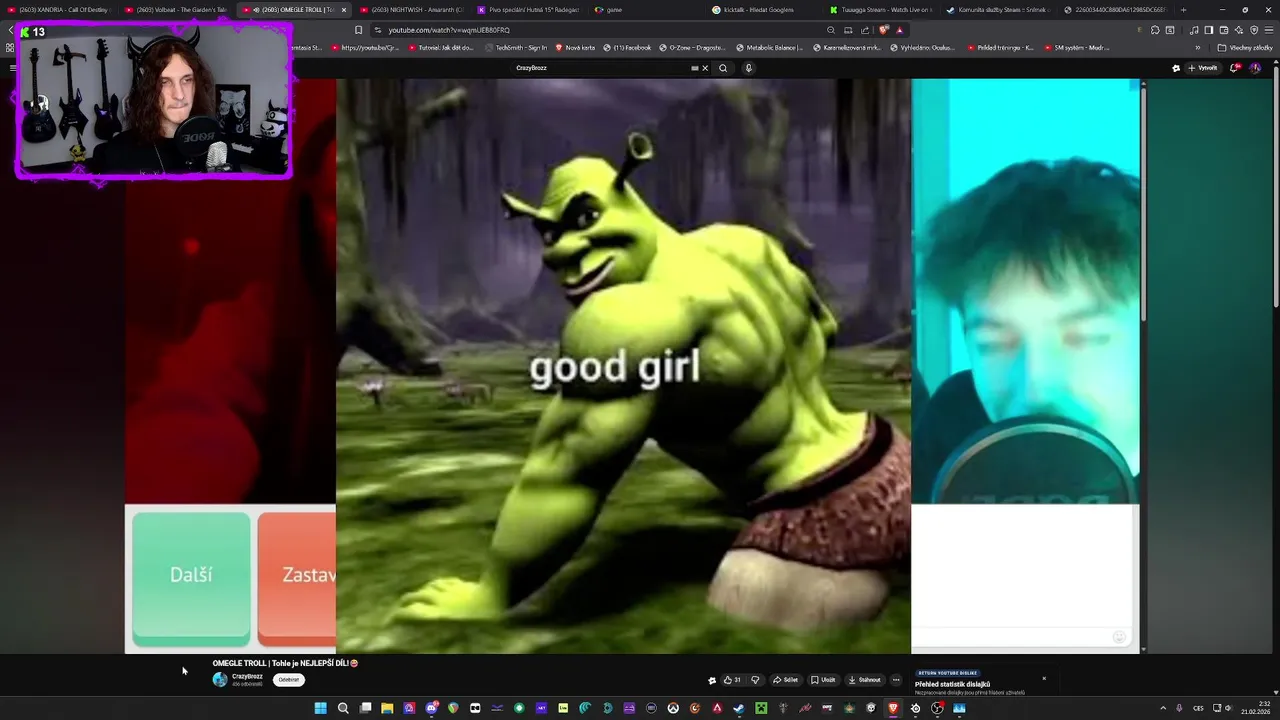Show hidden system tray icons
The image size is (1280, 720).
[x=1163, y=708]
